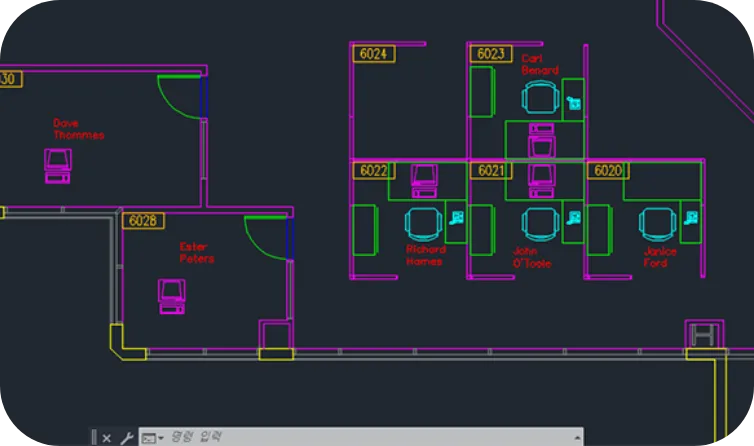Select the Dave Thommes name label

(x=78, y=129)
